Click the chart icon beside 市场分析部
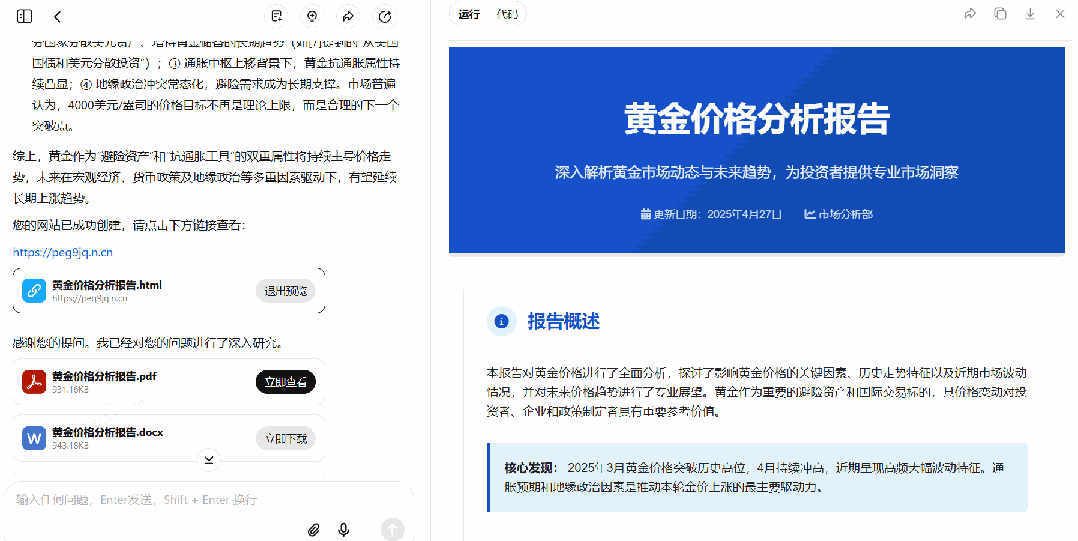This screenshot has width=1078, height=541. tap(810, 214)
